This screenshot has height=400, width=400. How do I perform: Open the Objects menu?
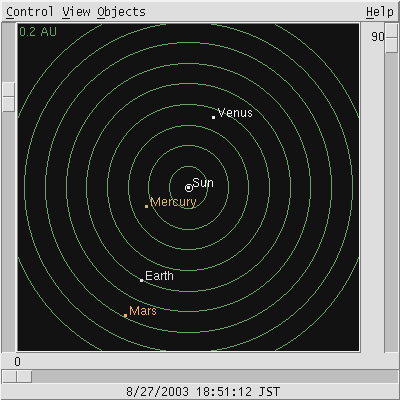click(x=121, y=12)
